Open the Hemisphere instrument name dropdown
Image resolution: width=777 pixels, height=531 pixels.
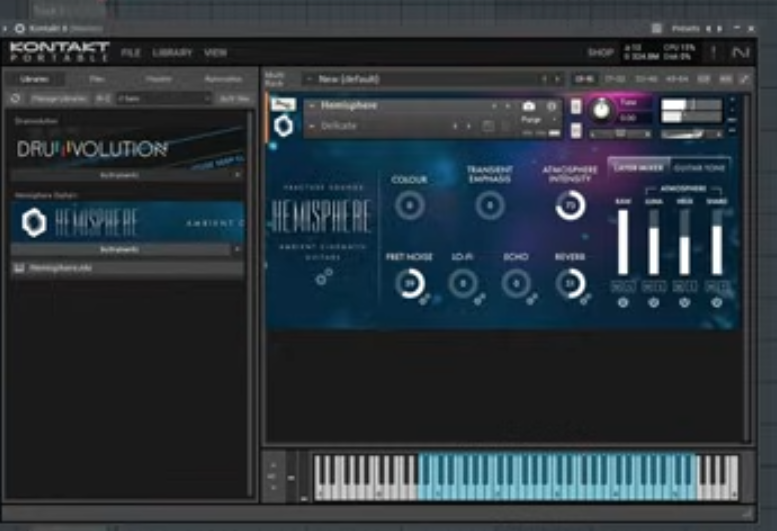point(312,106)
